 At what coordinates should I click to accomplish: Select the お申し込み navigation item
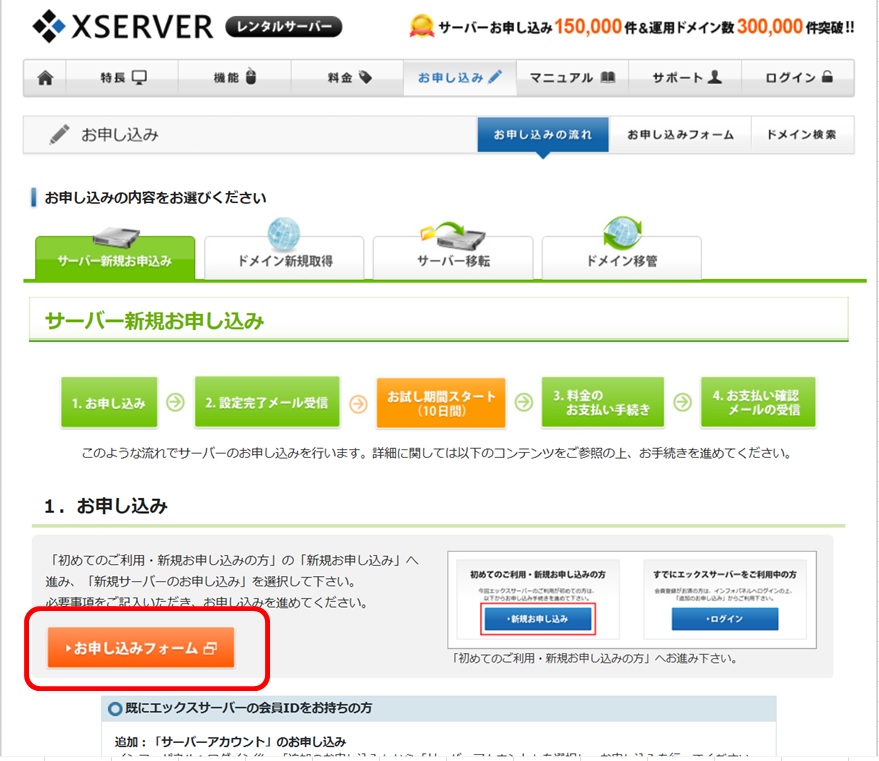click(460, 78)
